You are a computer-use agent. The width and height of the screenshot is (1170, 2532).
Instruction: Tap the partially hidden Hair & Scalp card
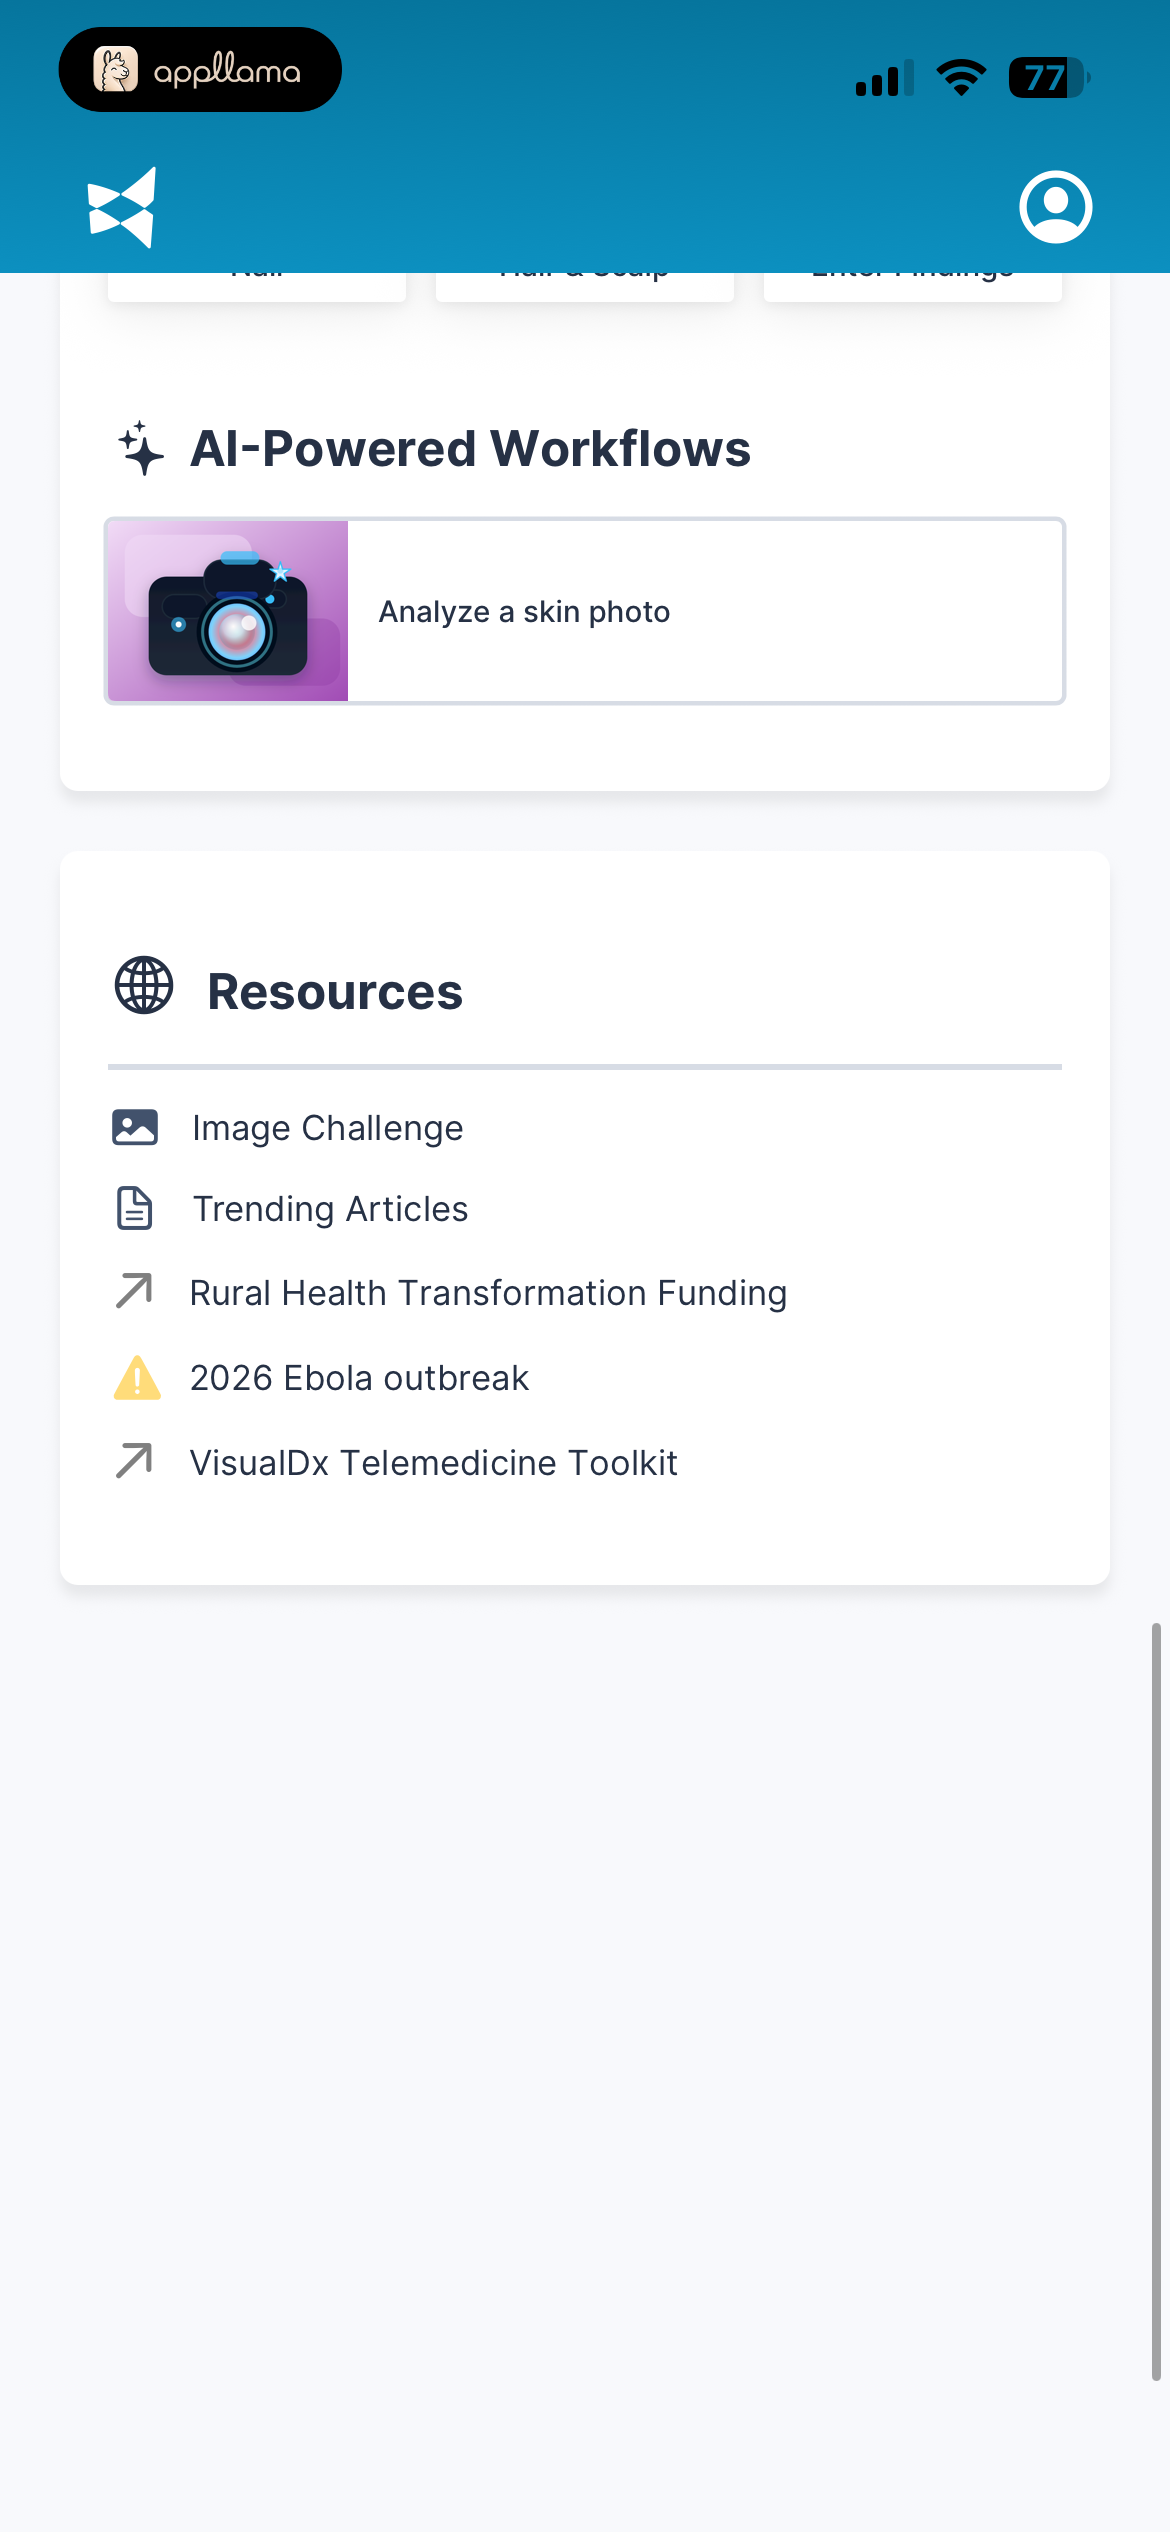pos(585,286)
